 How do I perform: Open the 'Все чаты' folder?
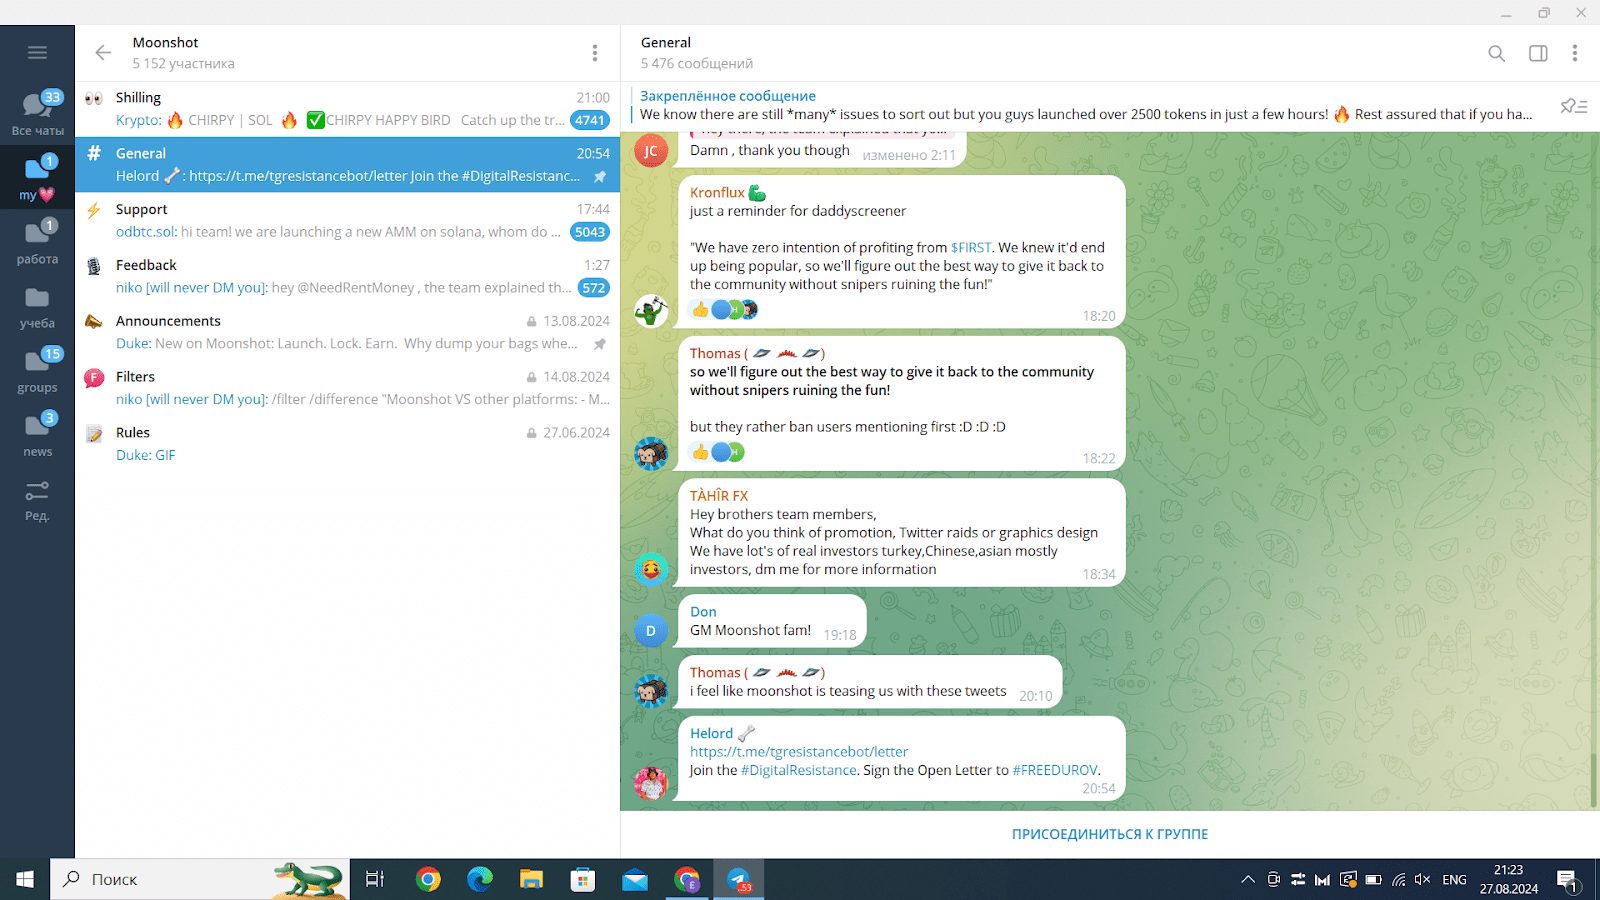click(x=37, y=113)
